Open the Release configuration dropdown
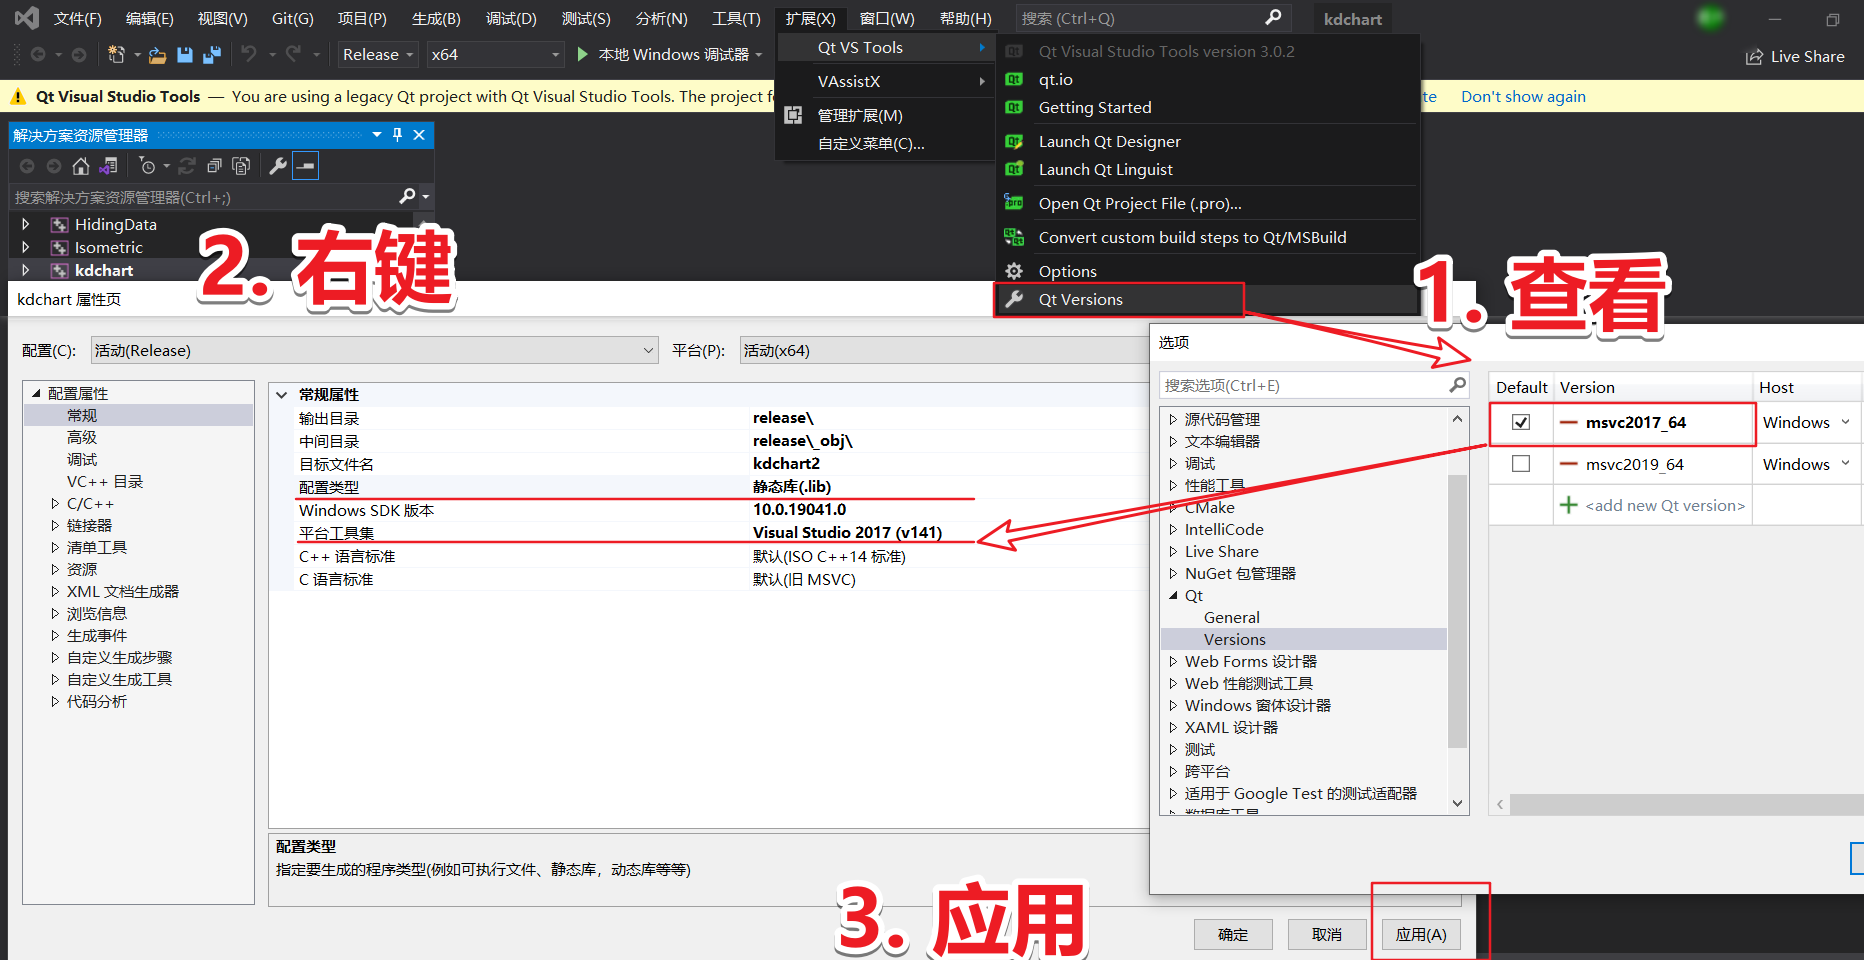The image size is (1864, 960). tap(378, 55)
